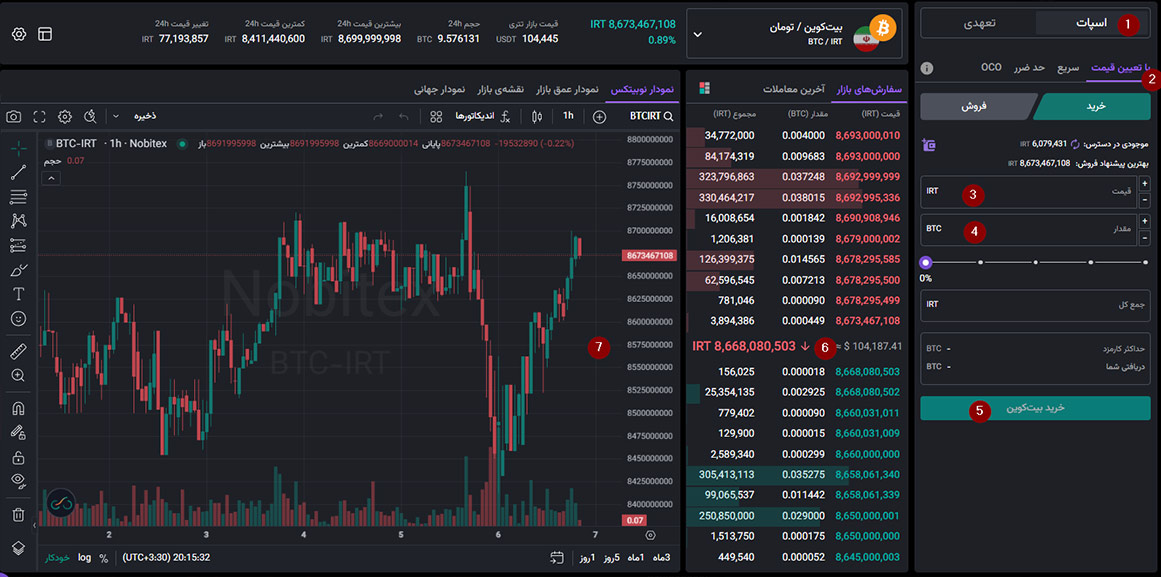Toggle the log scale on the chart

[x=84, y=557]
